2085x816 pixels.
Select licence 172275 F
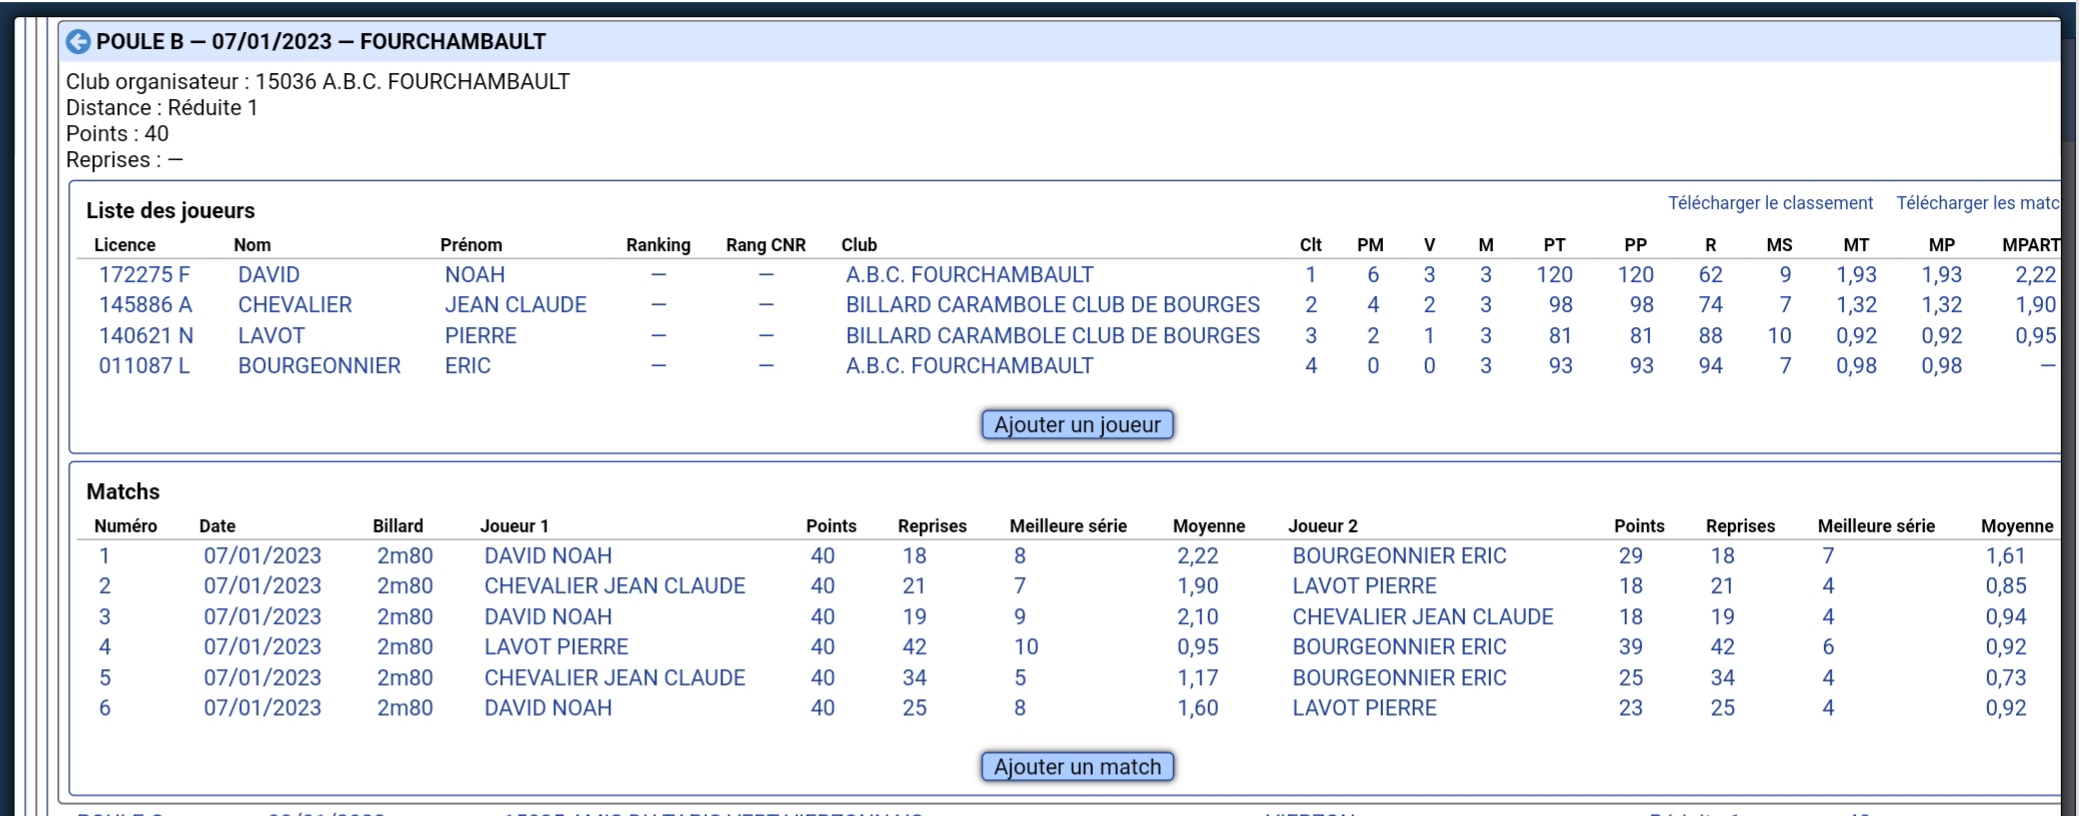pyautogui.click(x=144, y=275)
